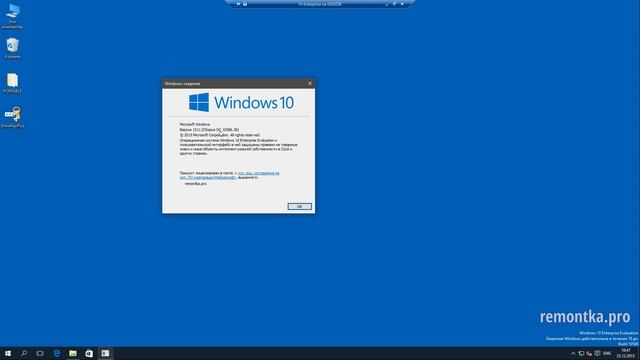
Task: Launch Microsoft Edge from taskbar
Action: pos(57,353)
